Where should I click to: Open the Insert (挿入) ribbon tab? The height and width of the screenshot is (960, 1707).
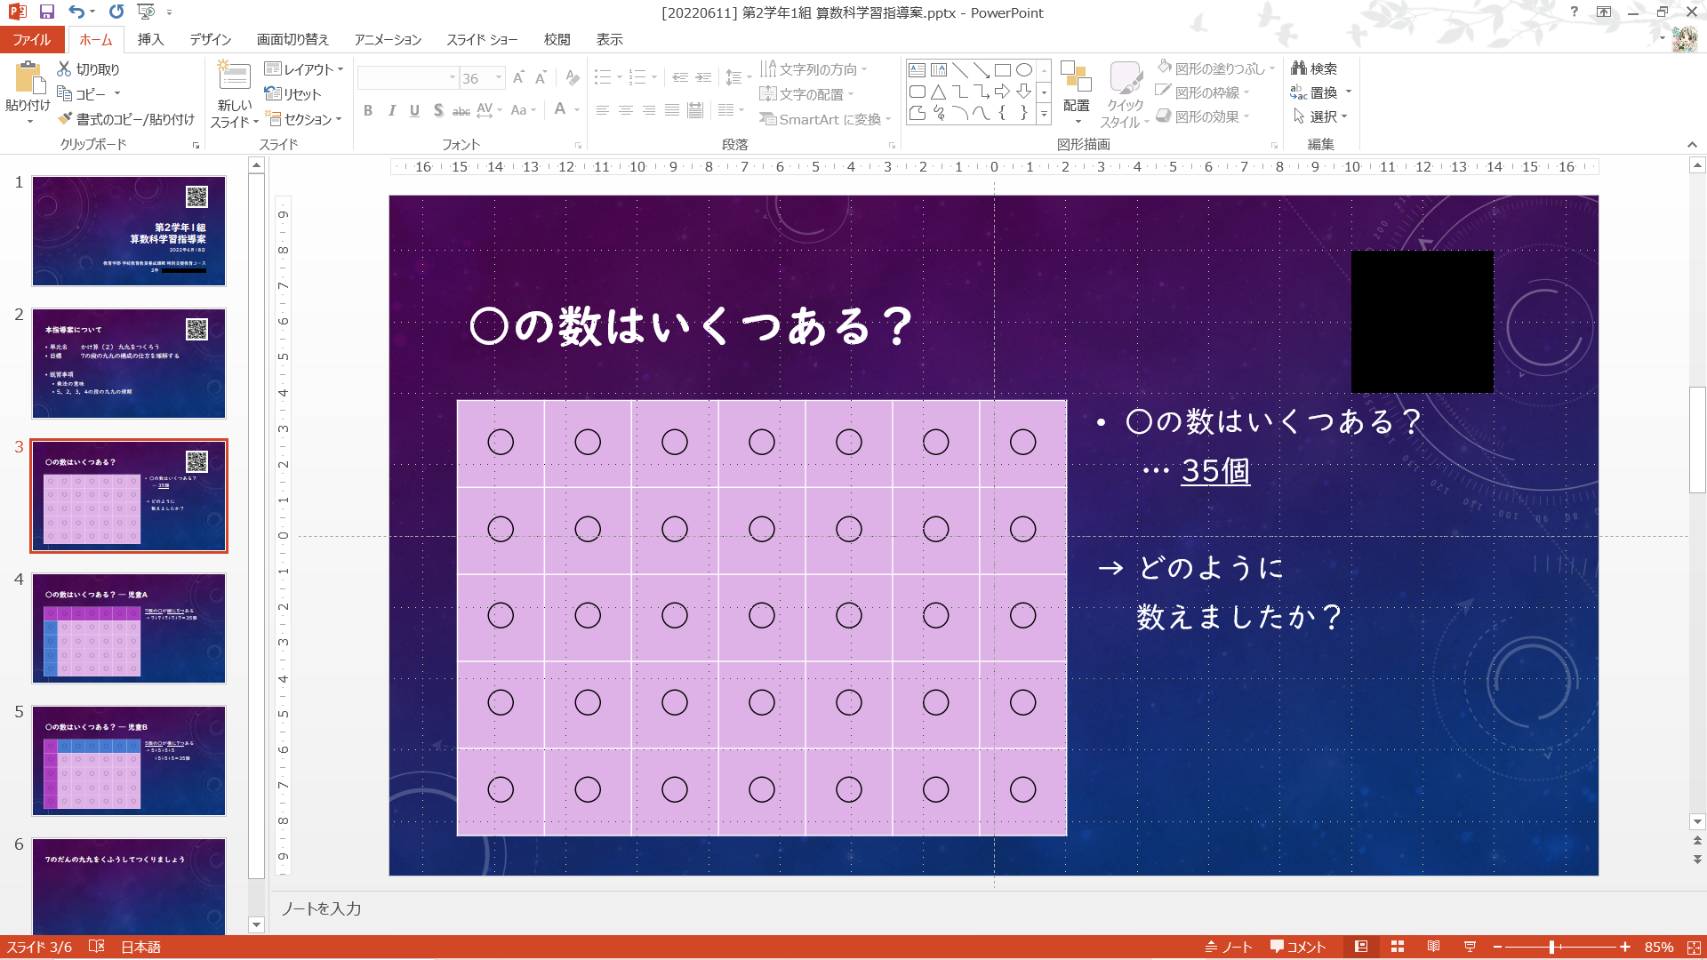[150, 40]
